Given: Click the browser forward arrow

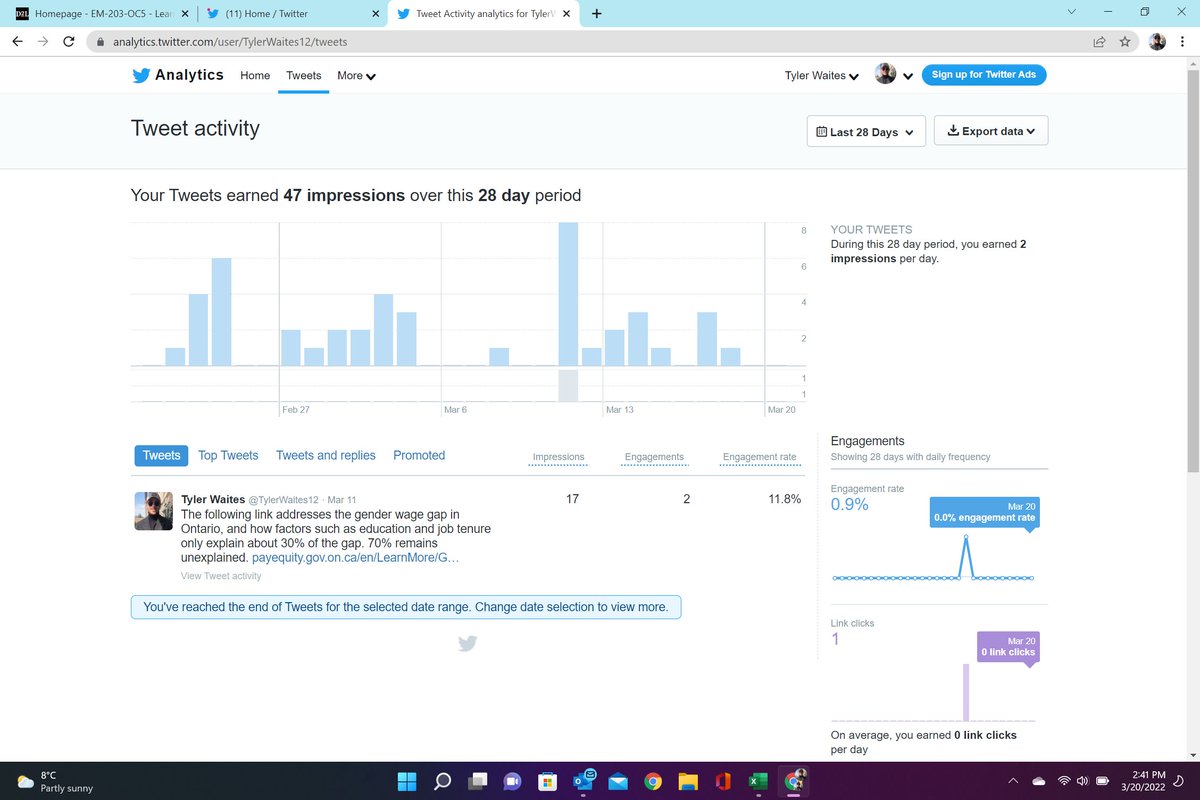Looking at the screenshot, I should pos(43,42).
